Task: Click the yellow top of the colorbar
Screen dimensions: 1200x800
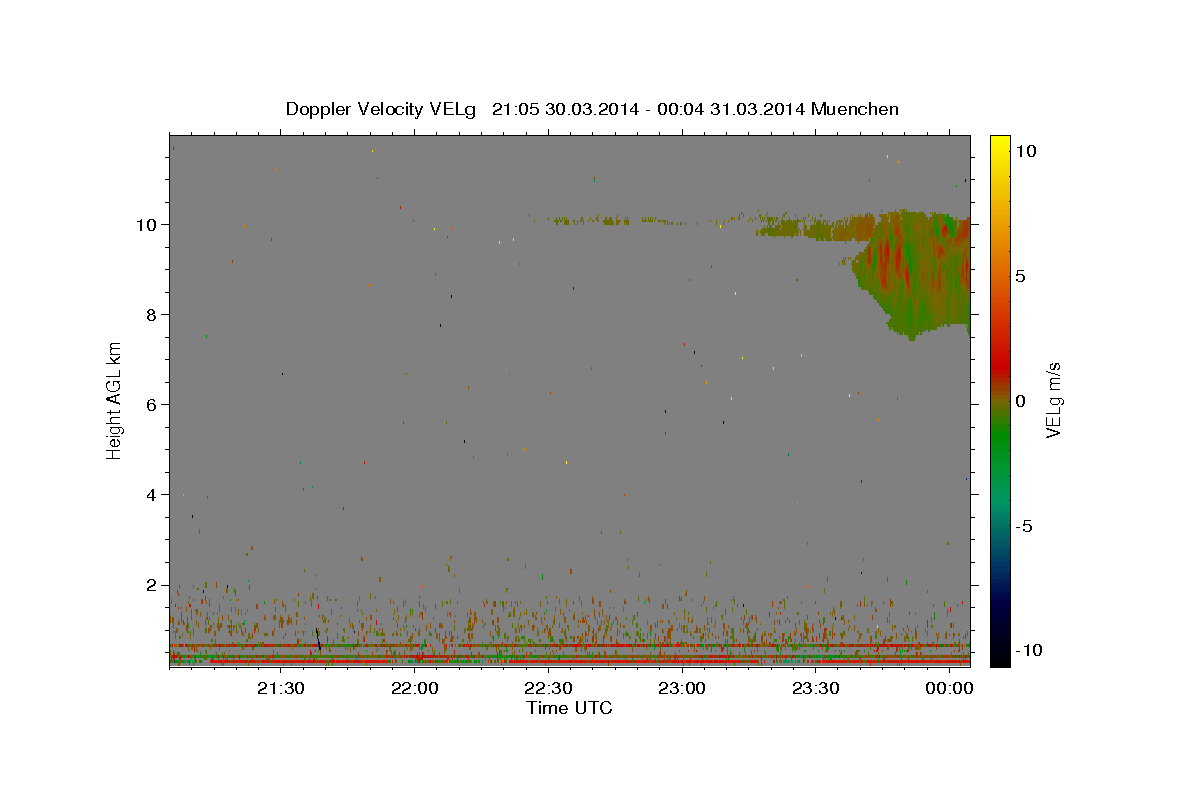Action: pyautogui.click(x=1000, y=145)
